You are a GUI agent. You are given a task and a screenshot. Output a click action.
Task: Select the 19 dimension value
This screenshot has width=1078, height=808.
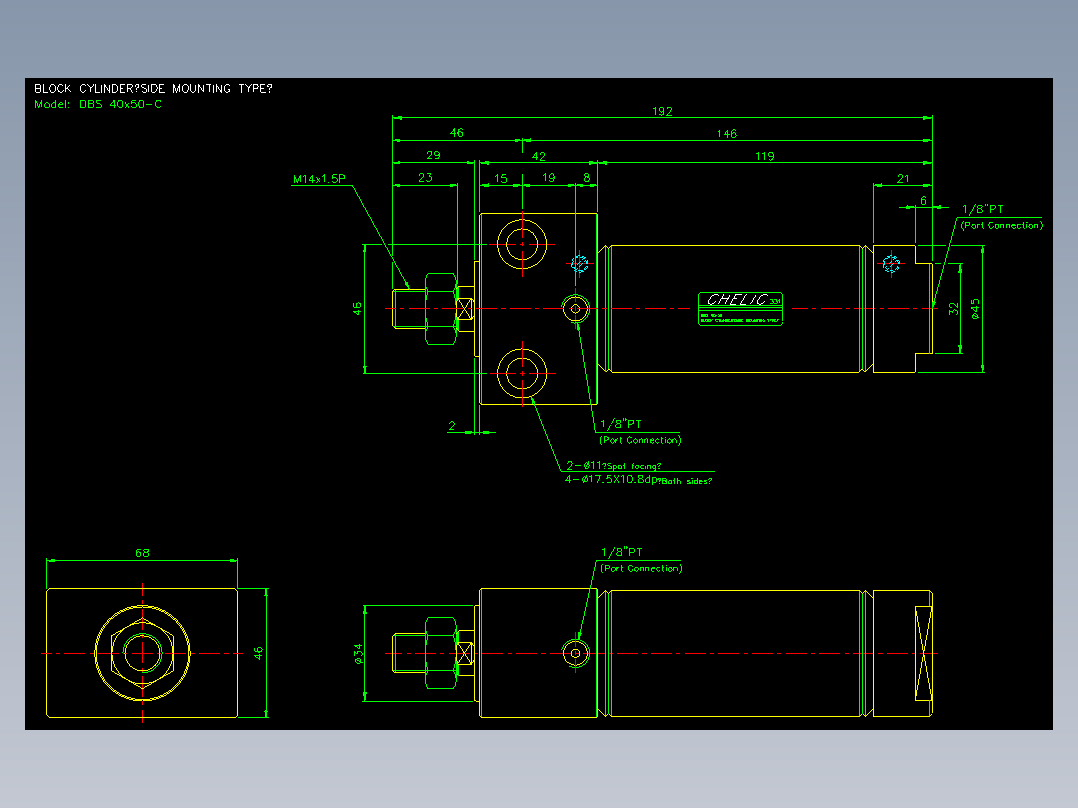(x=548, y=177)
